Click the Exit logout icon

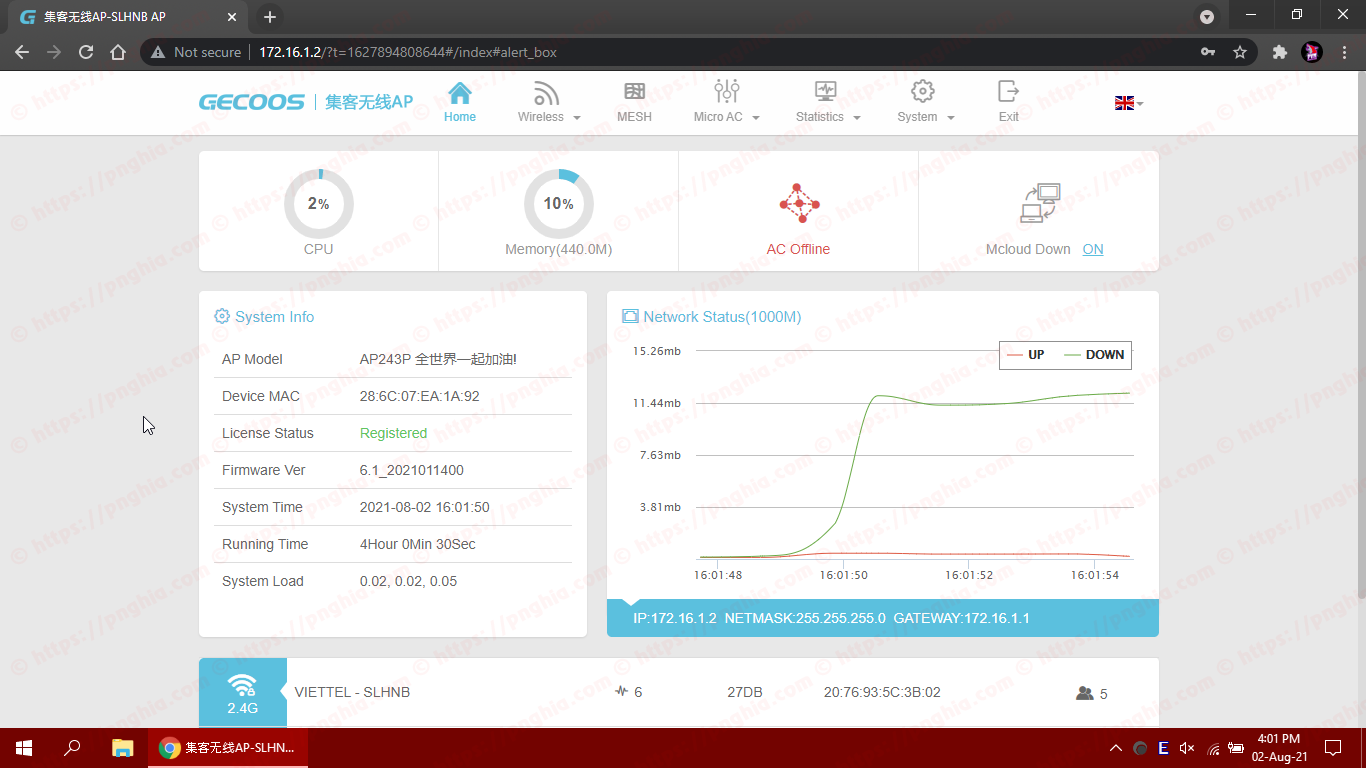coord(1008,92)
